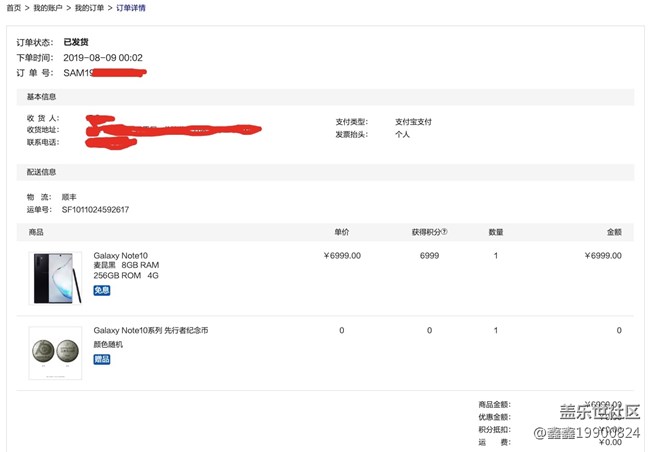The height and width of the screenshot is (452, 650).
Task: Open the commemorative coin thumbnail image
Action: point(55,352)
